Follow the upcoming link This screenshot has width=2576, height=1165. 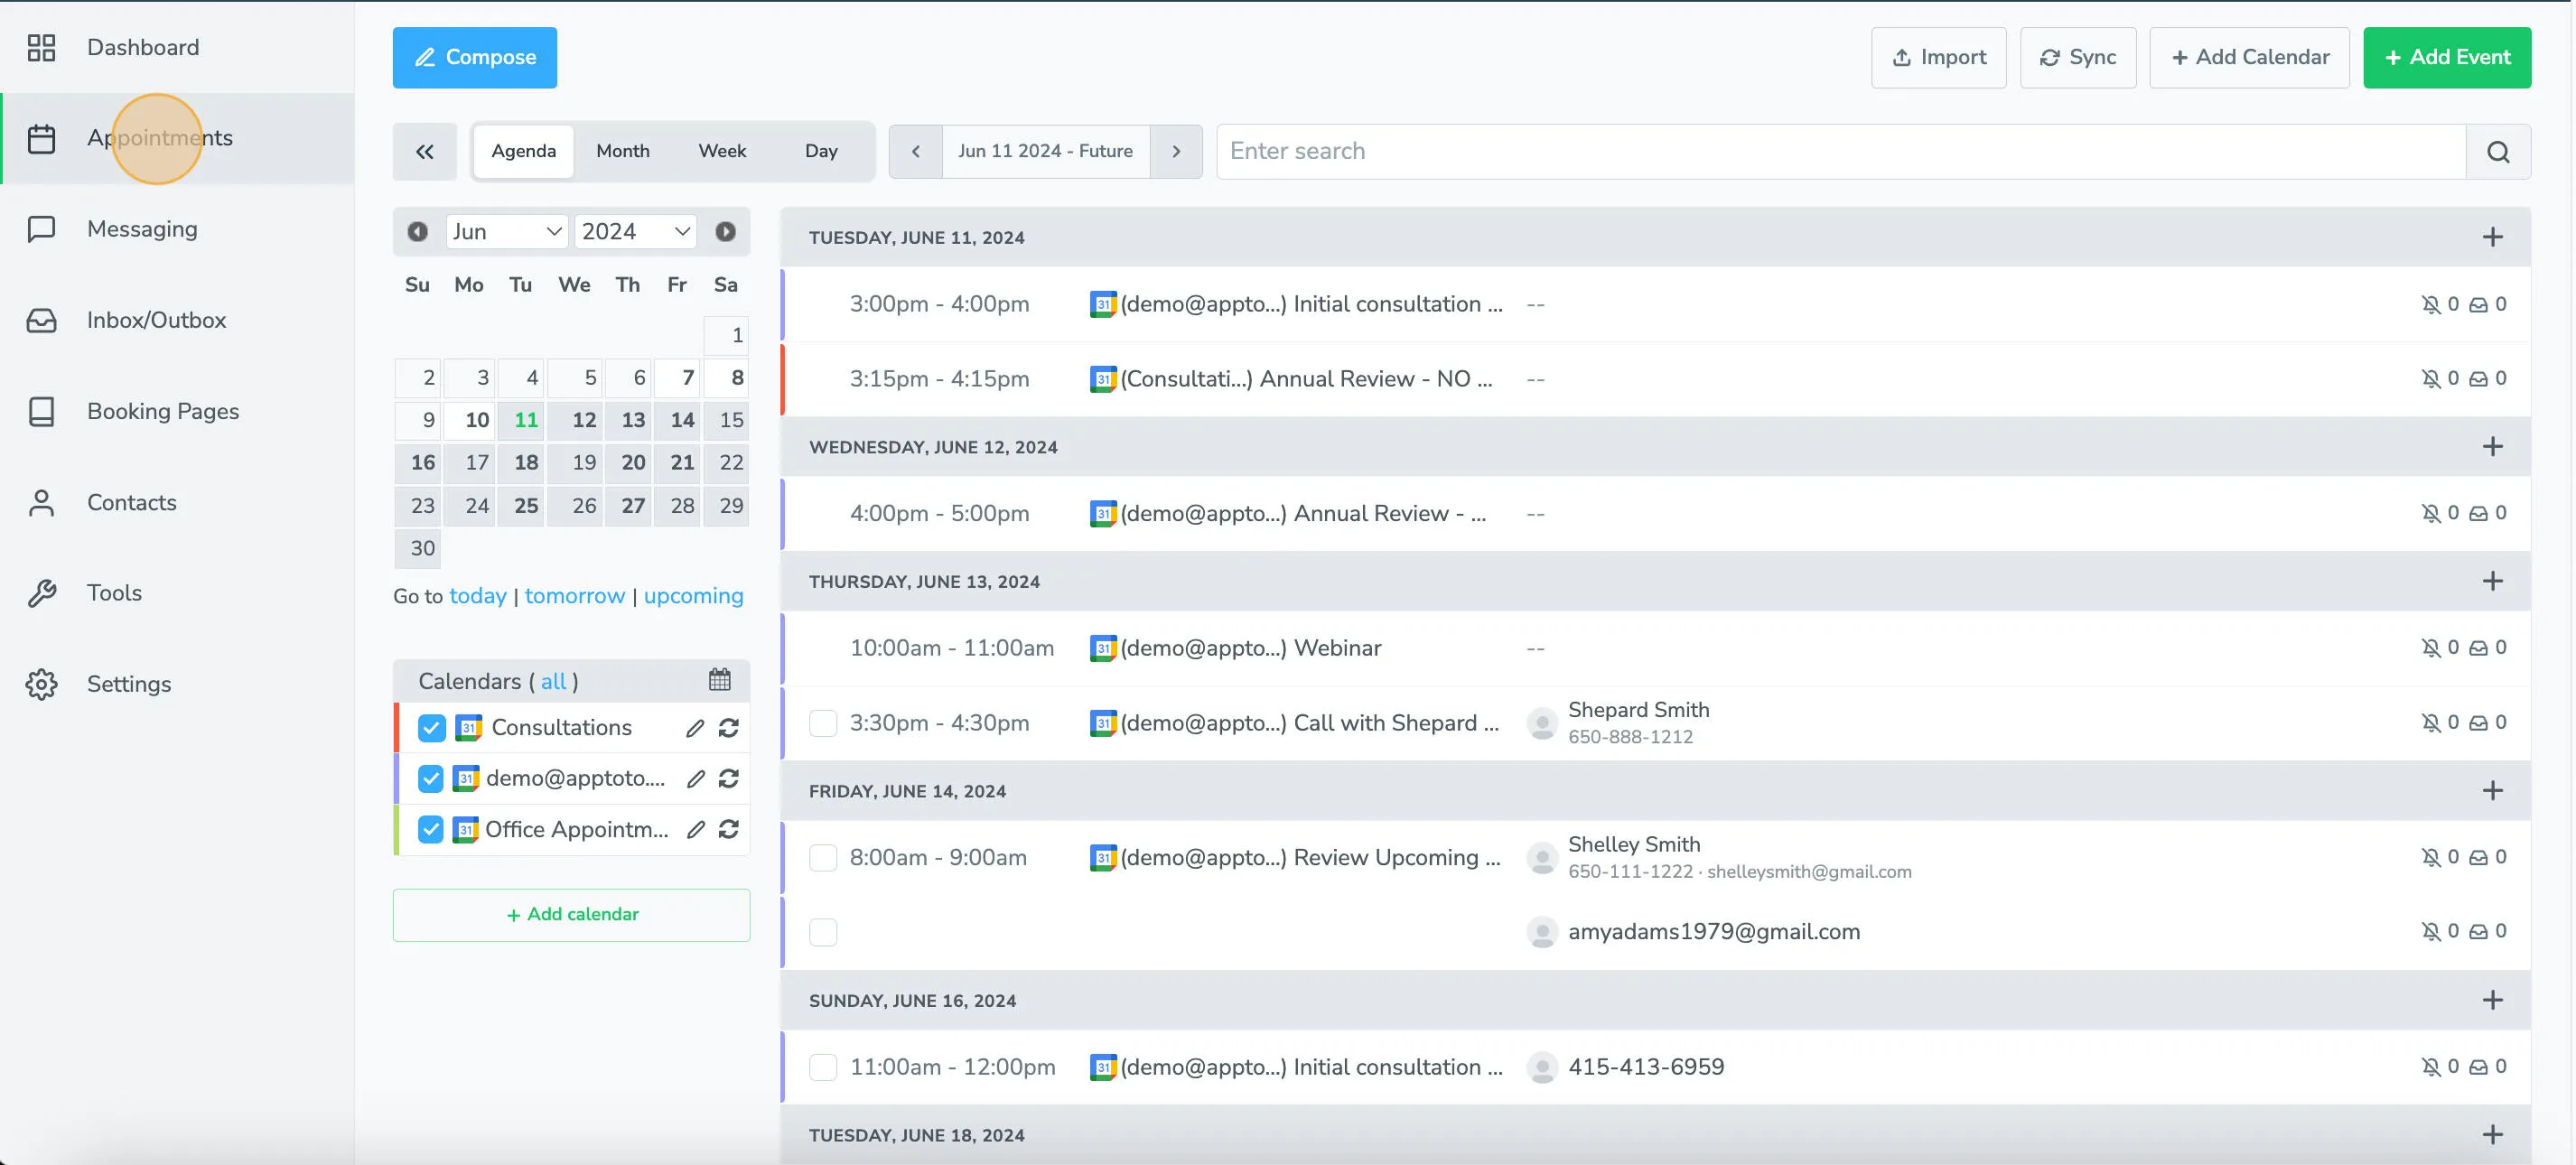[693, 596]
